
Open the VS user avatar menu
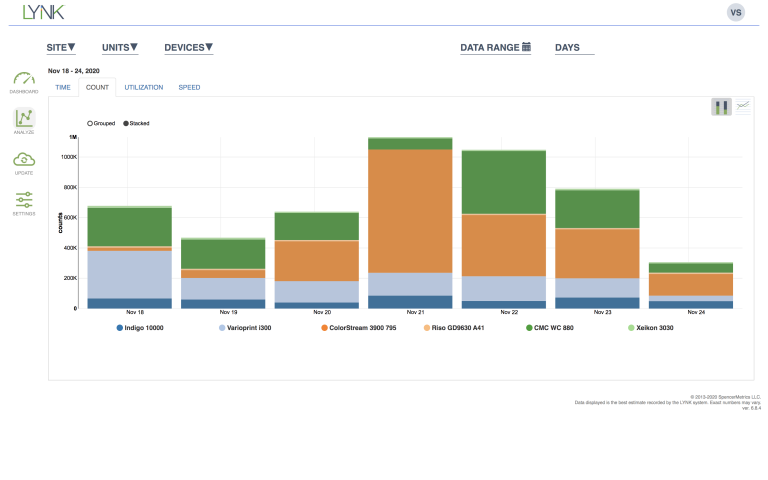736,12
